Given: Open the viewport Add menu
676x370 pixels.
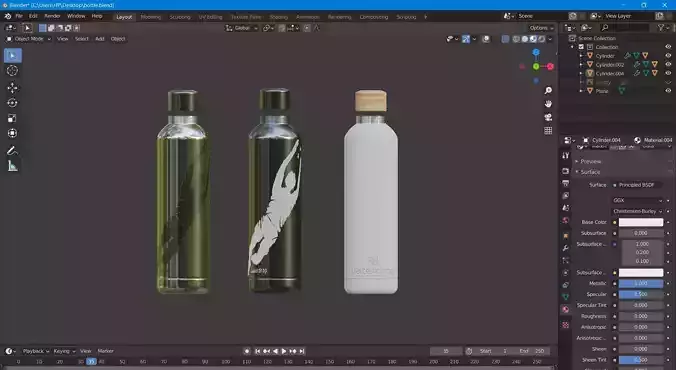Looking at the screenshot, I should pos(100,39).
